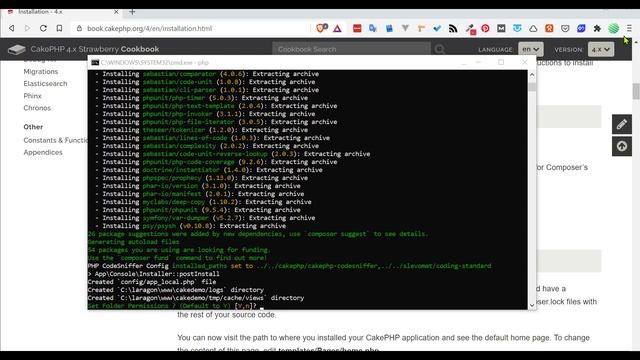Click the Cookbook search magnifier icon
The image size is (640, 360).
coord(440,49)
